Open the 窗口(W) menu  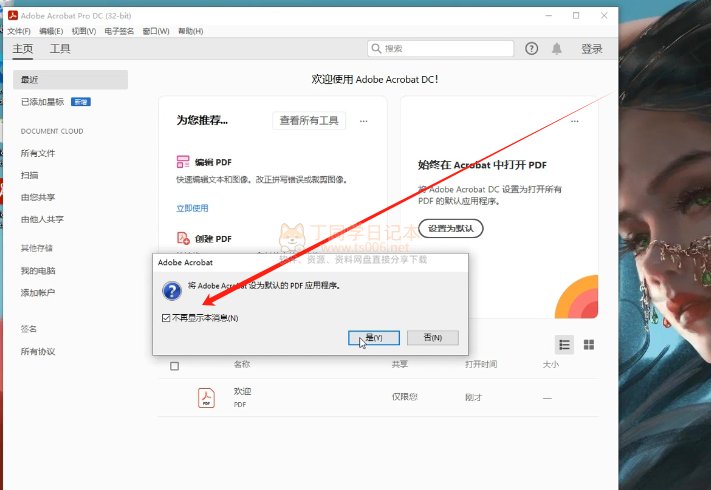(156, 31)
